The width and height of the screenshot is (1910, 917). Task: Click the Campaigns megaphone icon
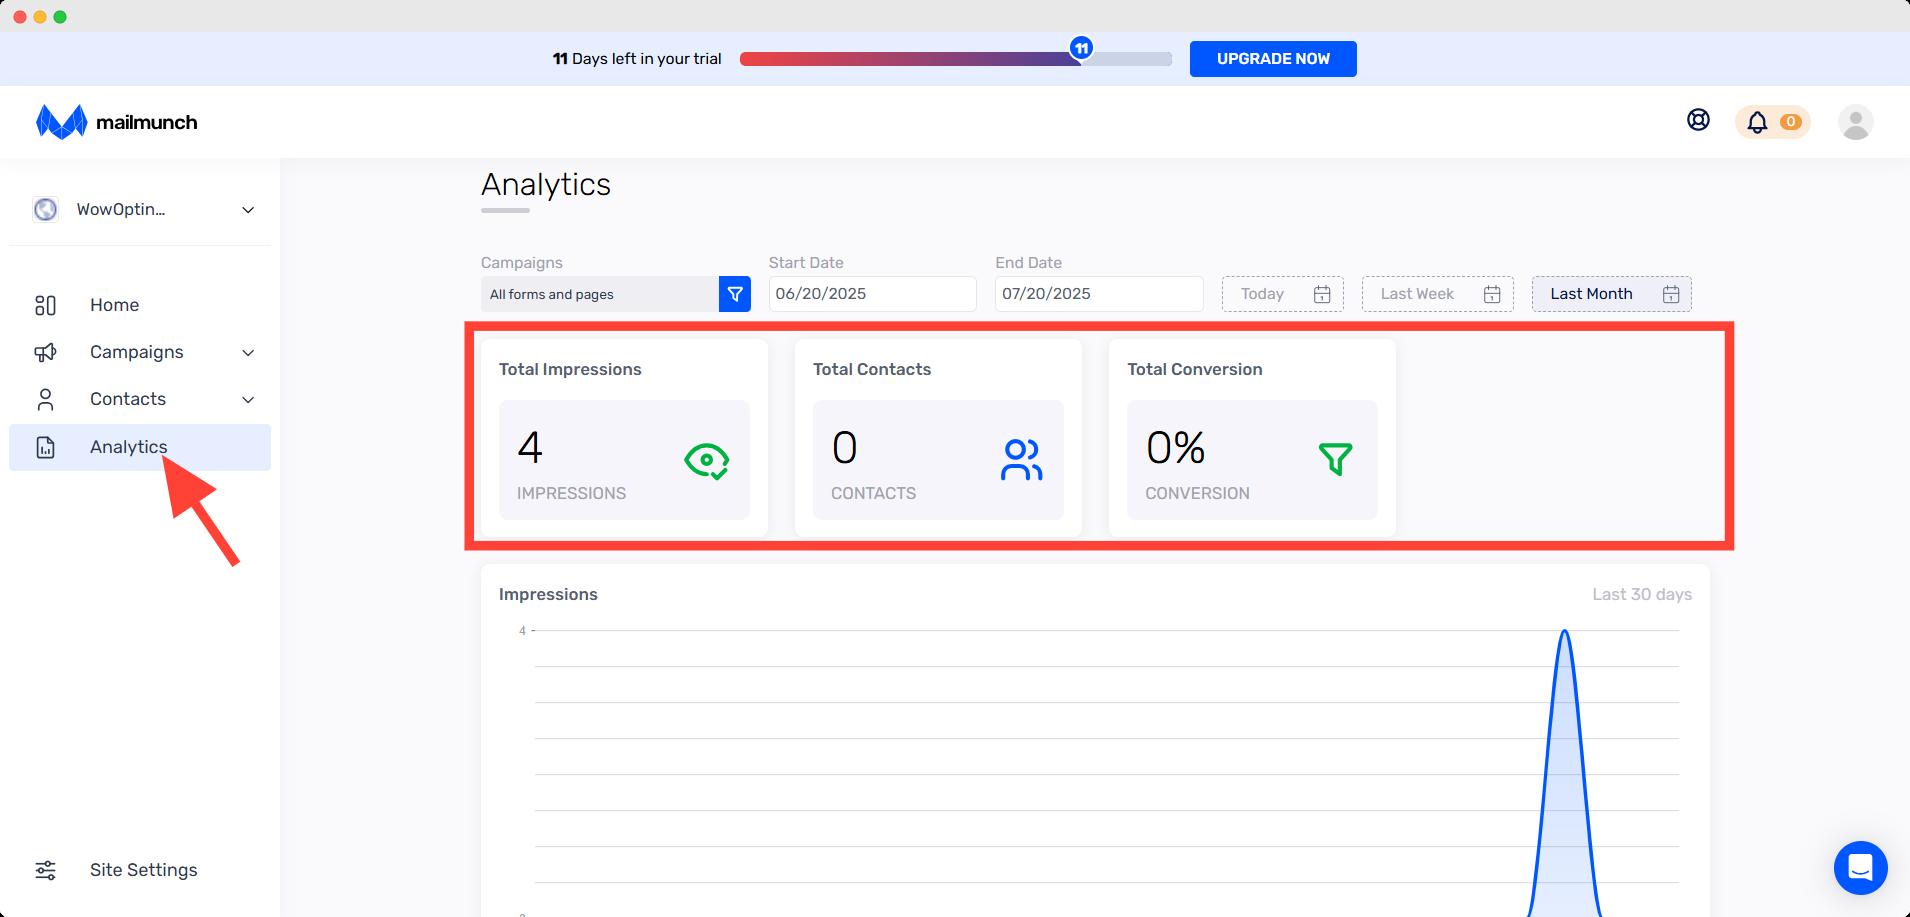46,352
